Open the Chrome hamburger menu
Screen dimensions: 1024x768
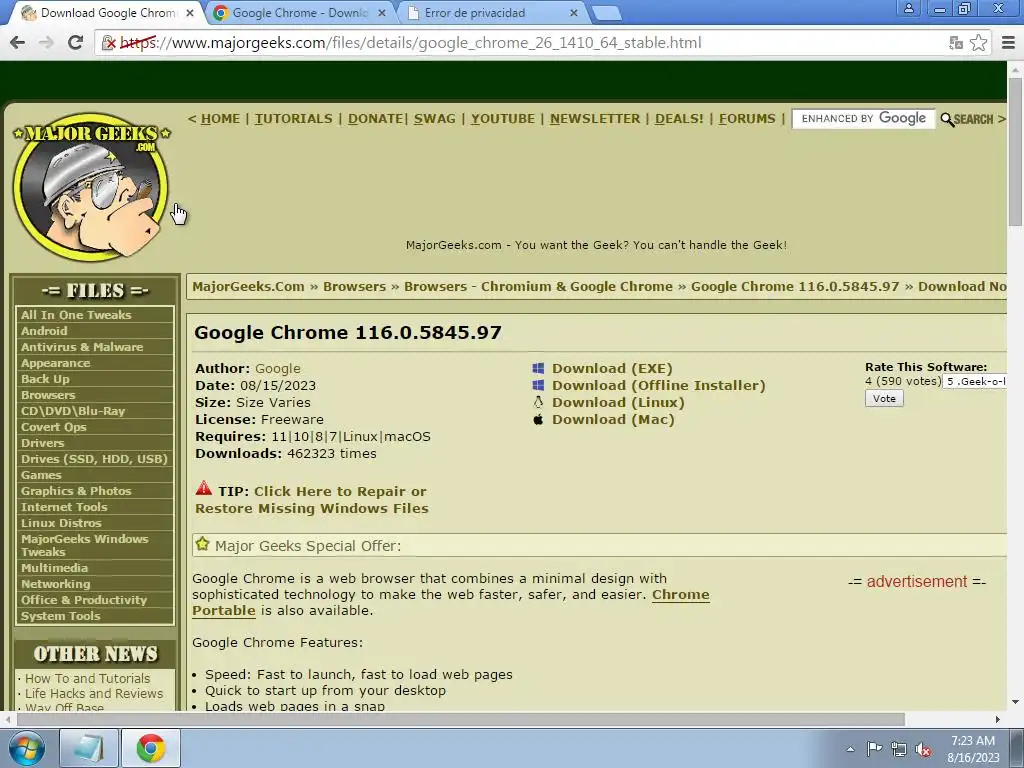tap(1008, 43)
